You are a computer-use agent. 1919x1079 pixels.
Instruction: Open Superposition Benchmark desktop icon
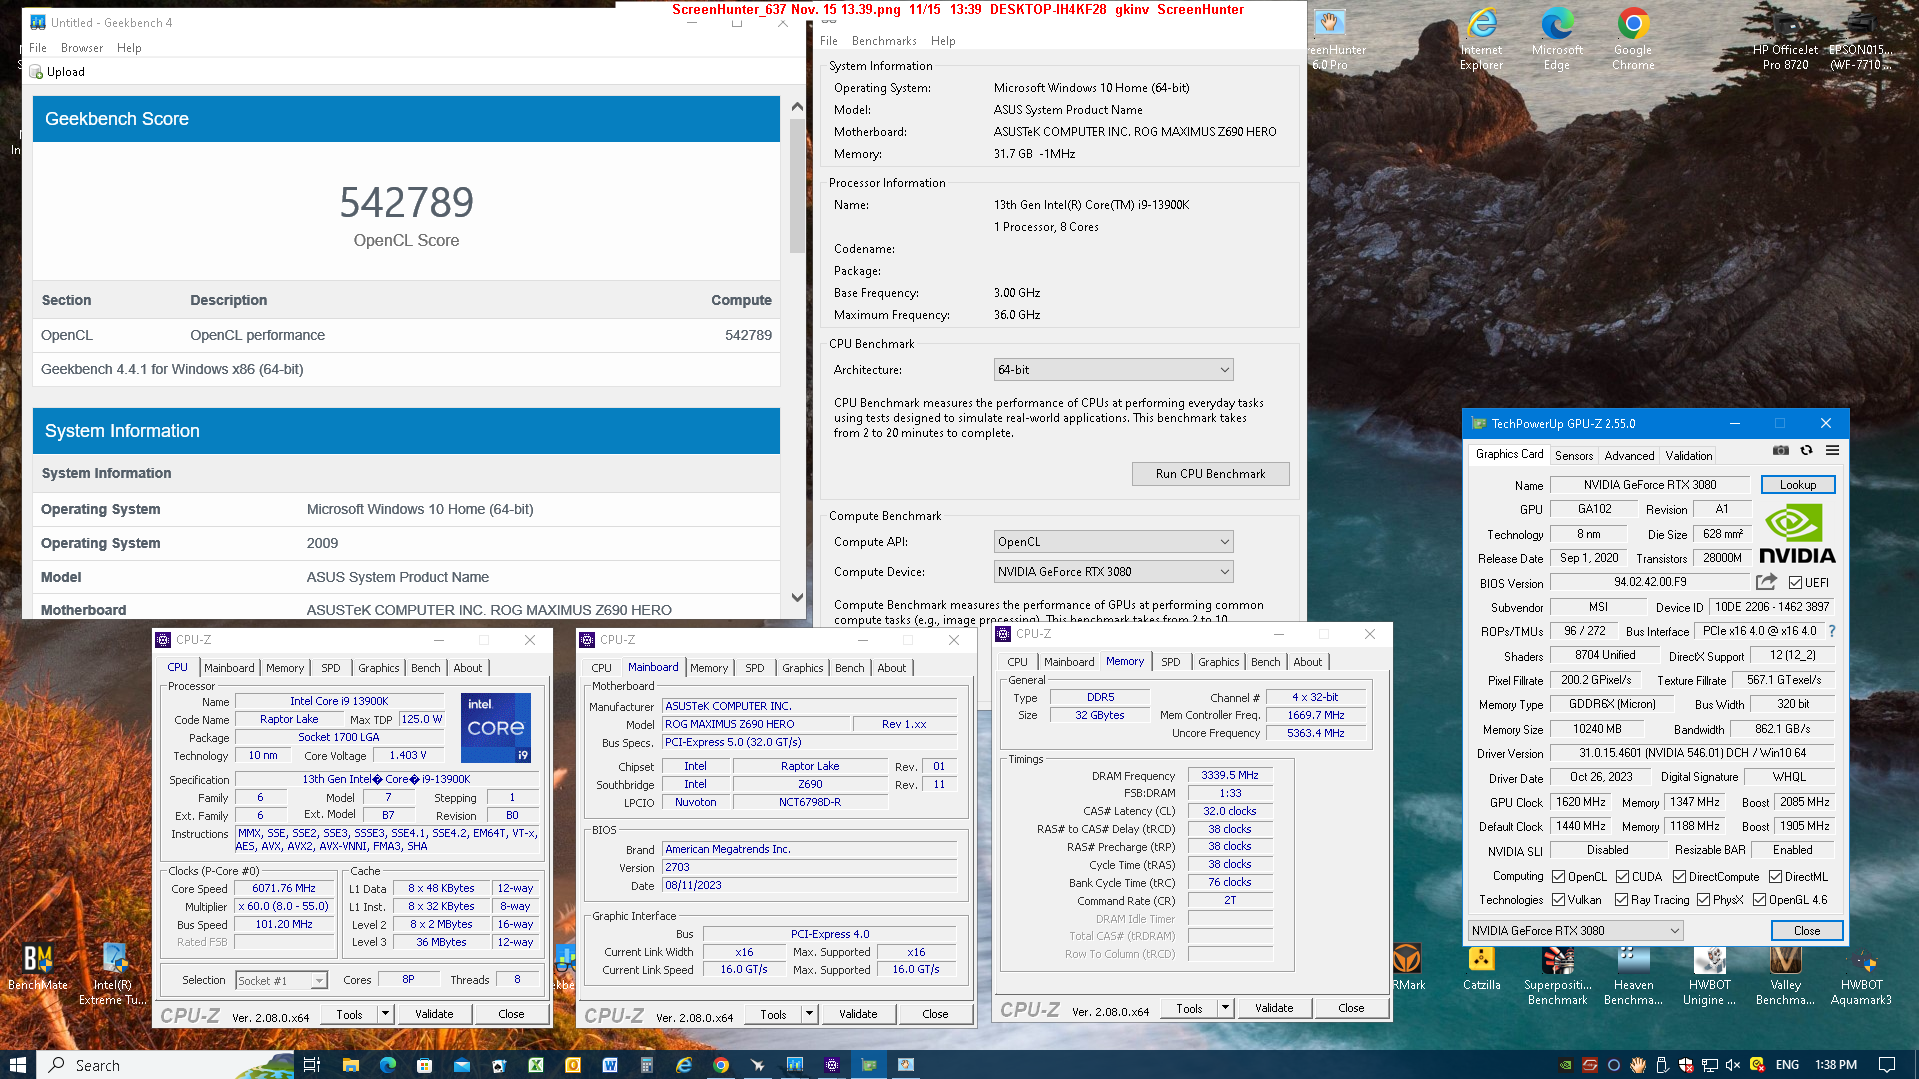(x=1557, y=975)
